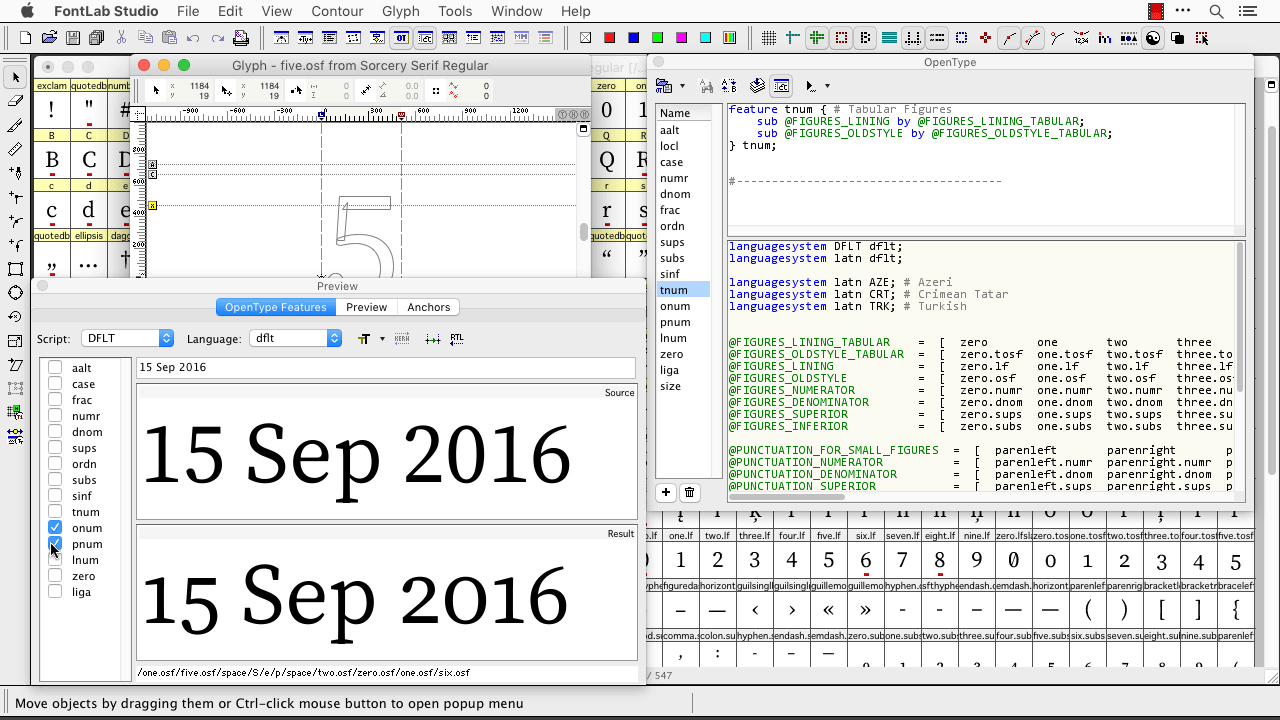Click the yin-yang icon in top toolbar
The height and width of the screenshot is (720, 1280).
tap(1153, 38)
